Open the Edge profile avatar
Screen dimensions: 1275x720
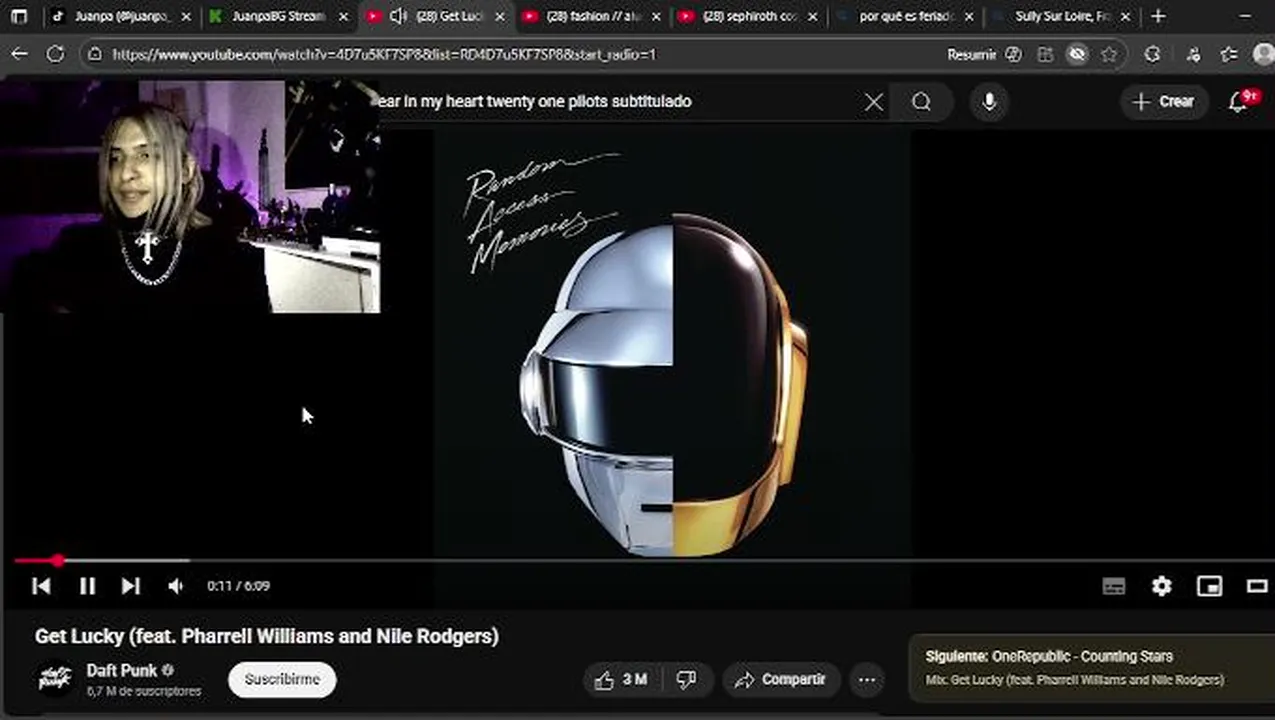click(x=1264, y=55)
